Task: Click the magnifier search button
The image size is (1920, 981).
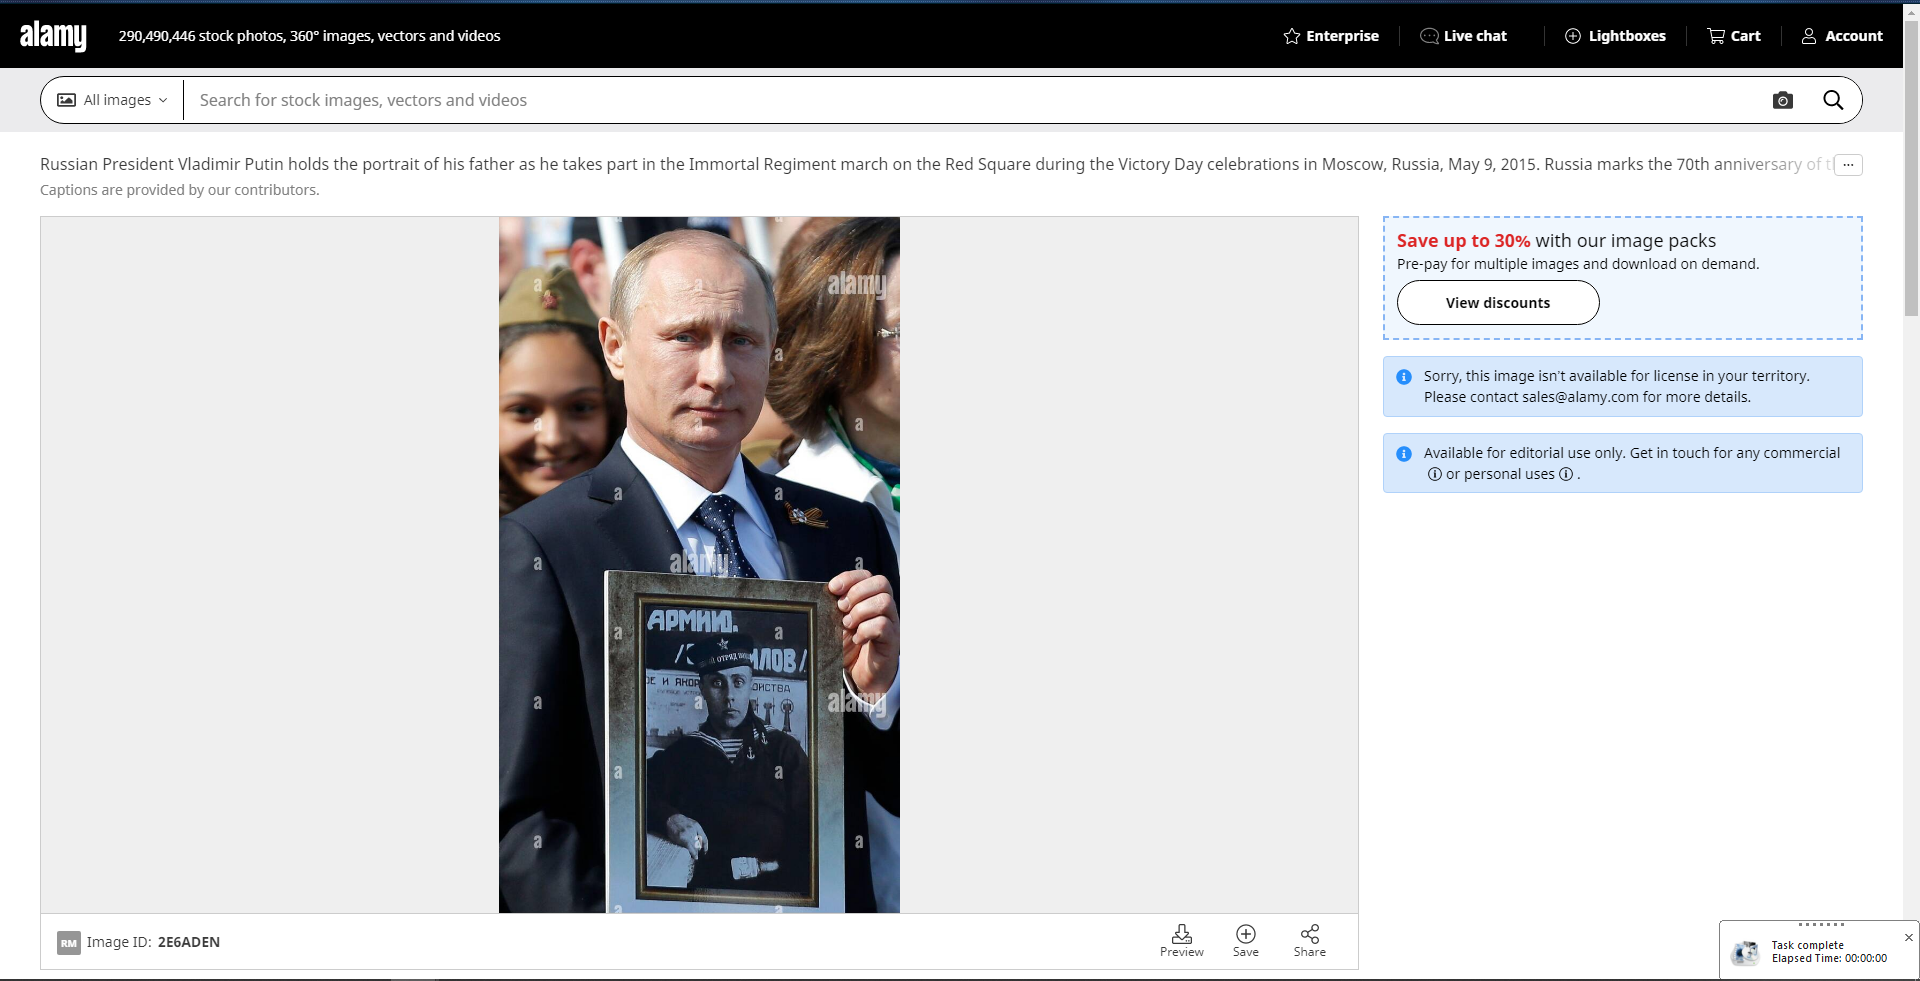Action: (x=1833, y=100)
